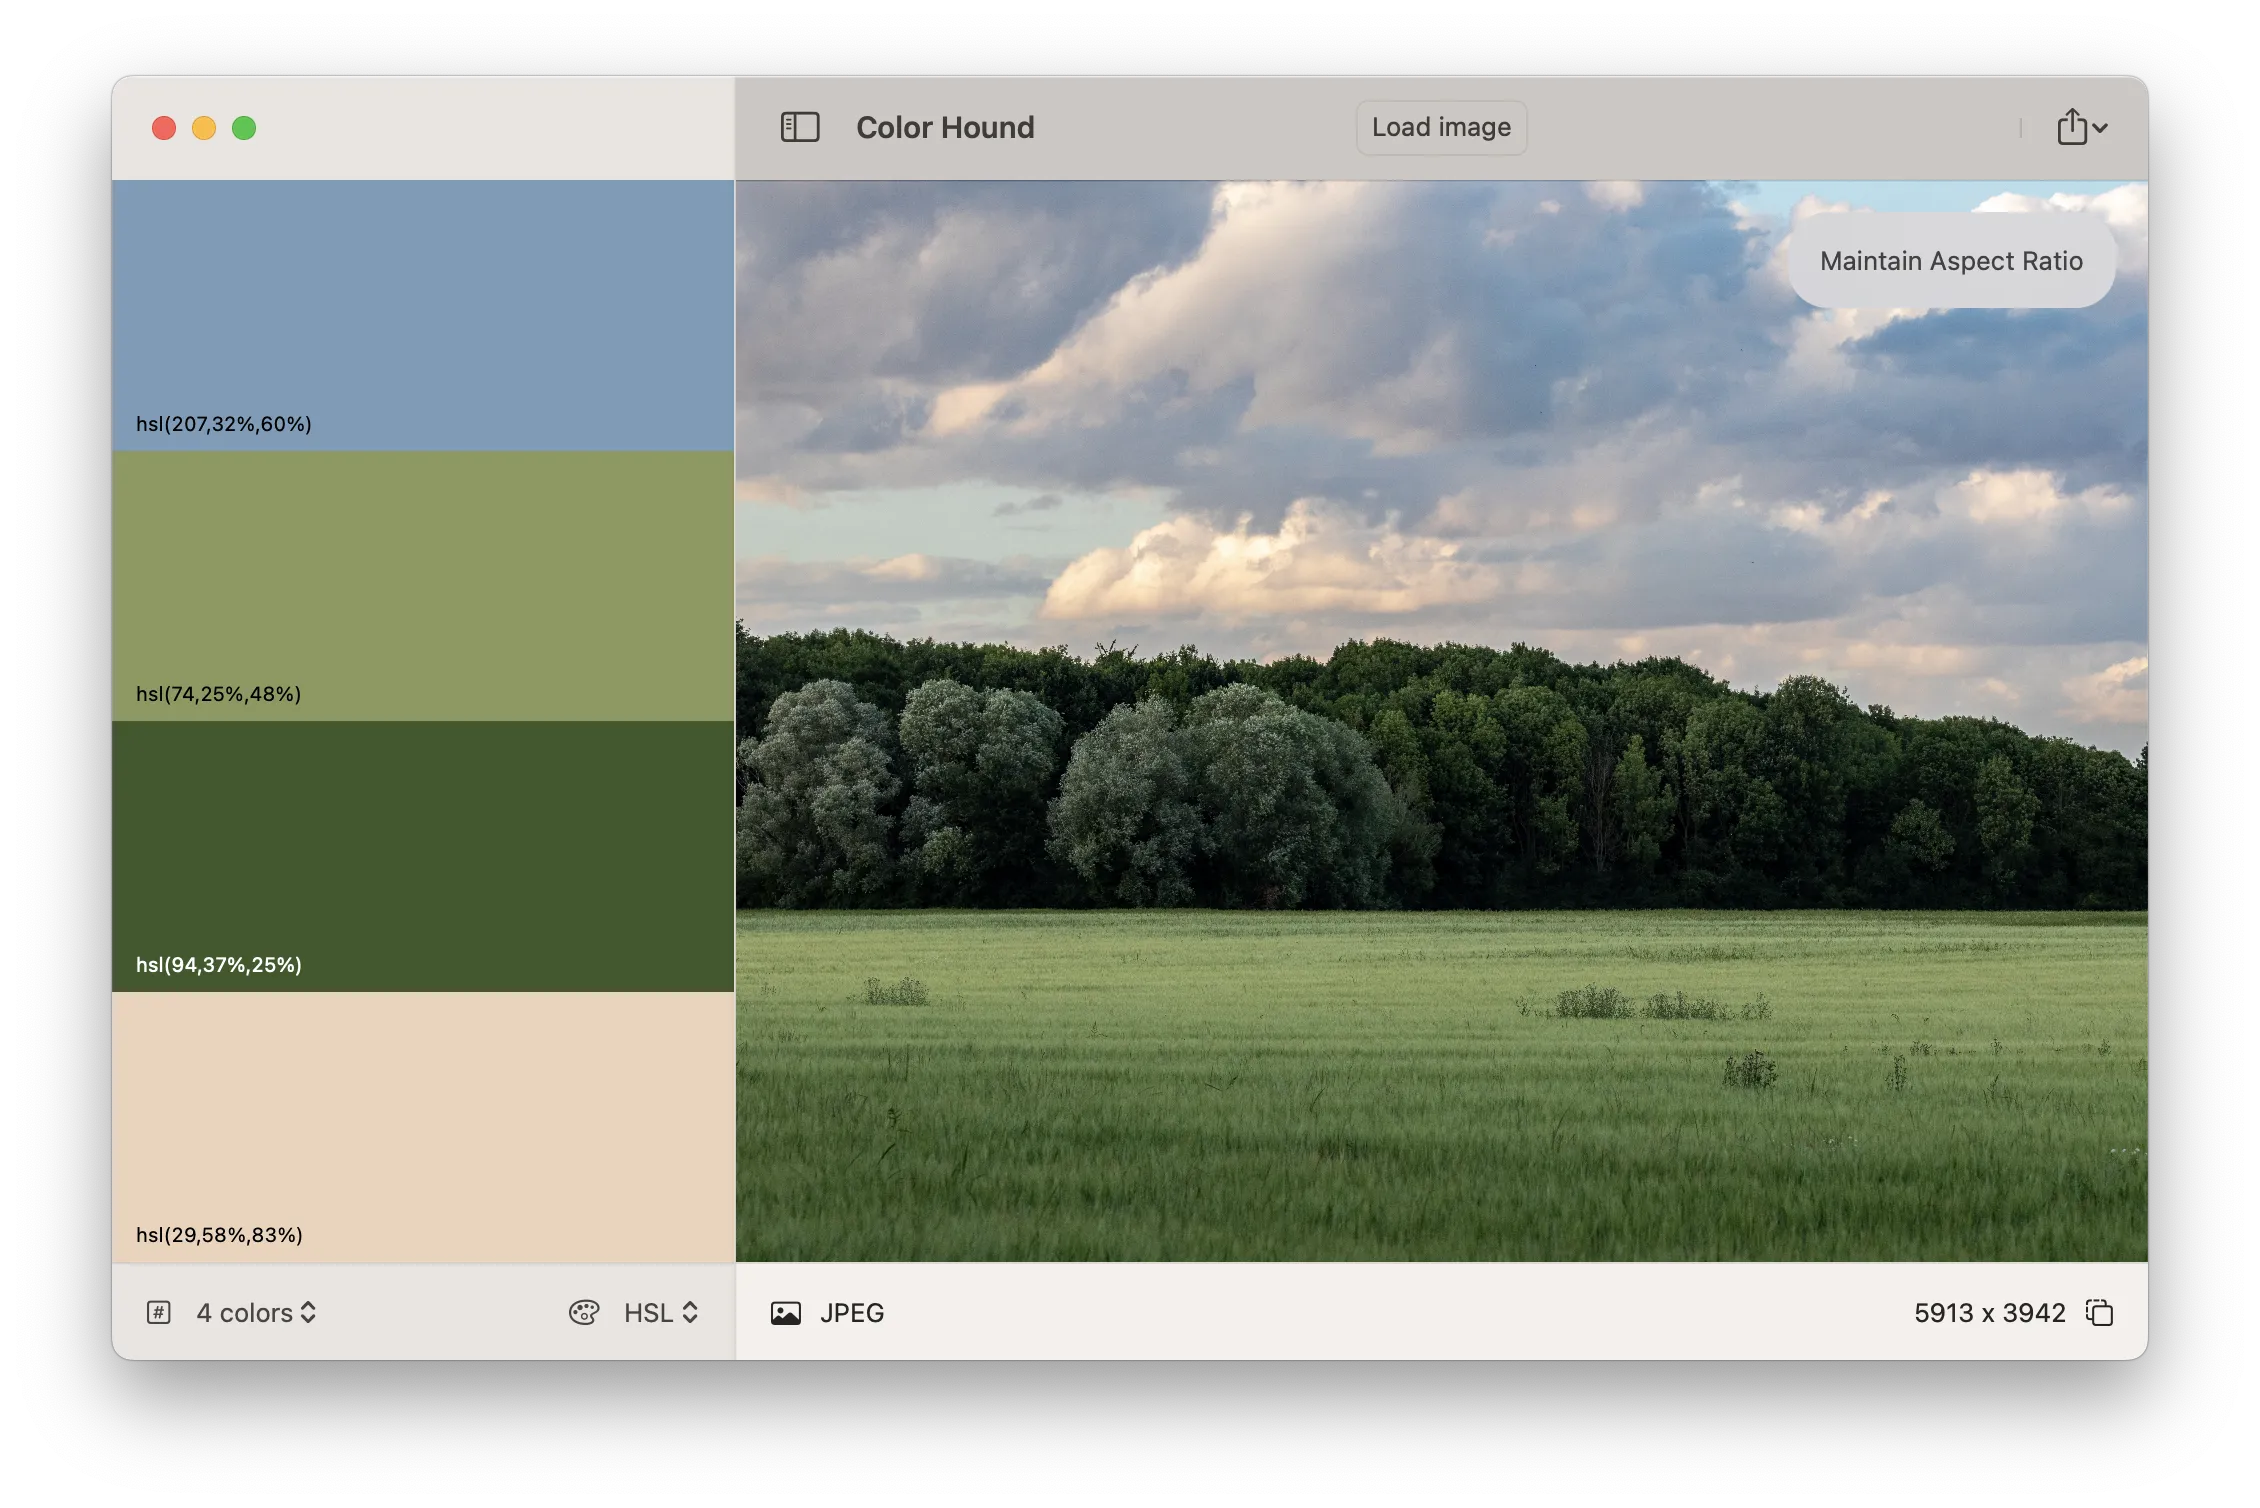Select the olive hsl(74,25%,48%) swatch
The image size is (2260, 1508).
point(423,585)
